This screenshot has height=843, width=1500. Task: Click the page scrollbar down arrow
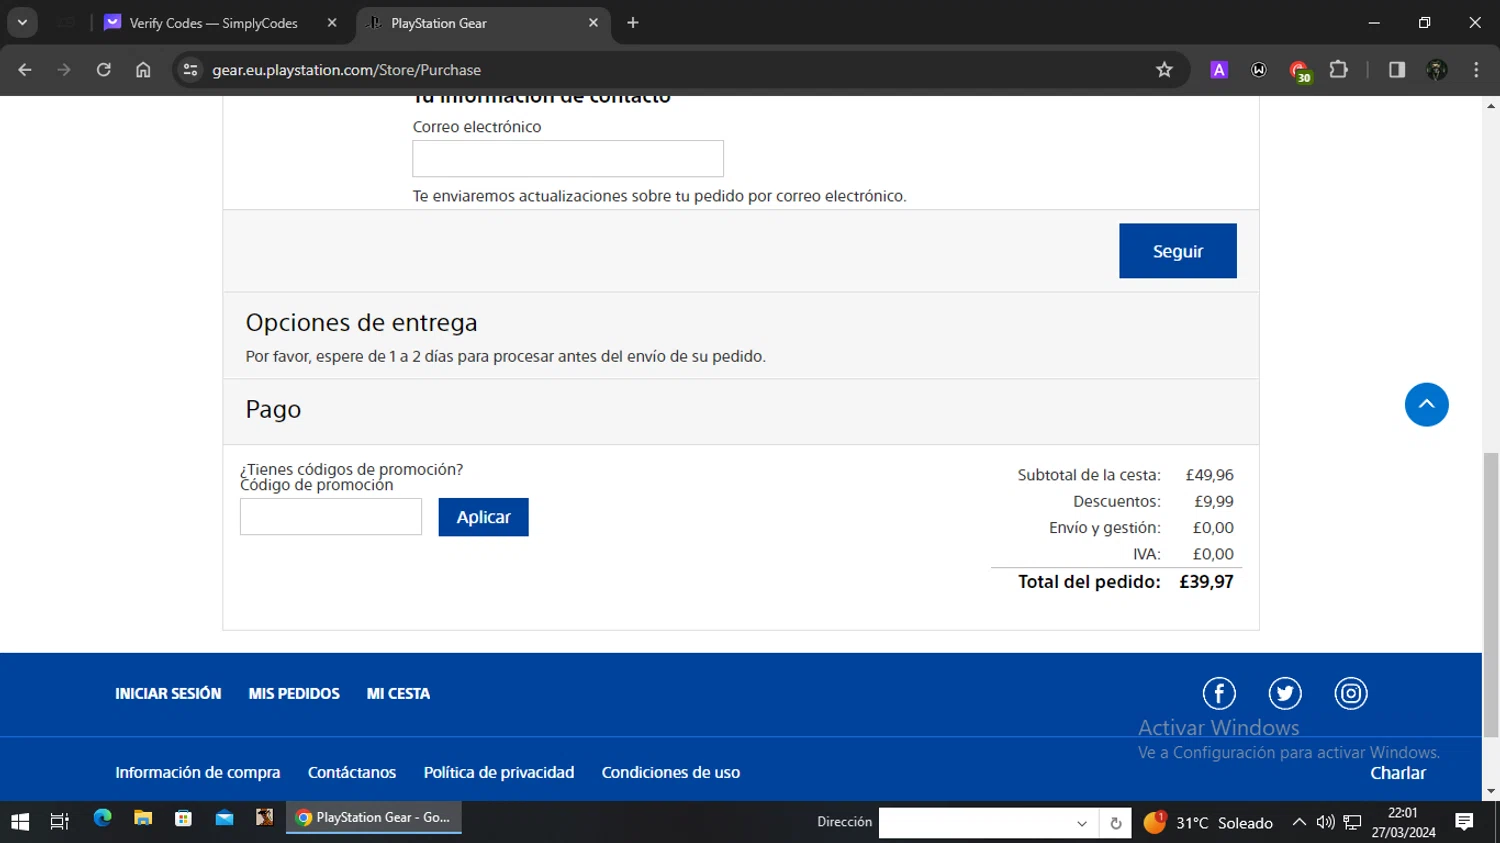tap(1491, 792)
